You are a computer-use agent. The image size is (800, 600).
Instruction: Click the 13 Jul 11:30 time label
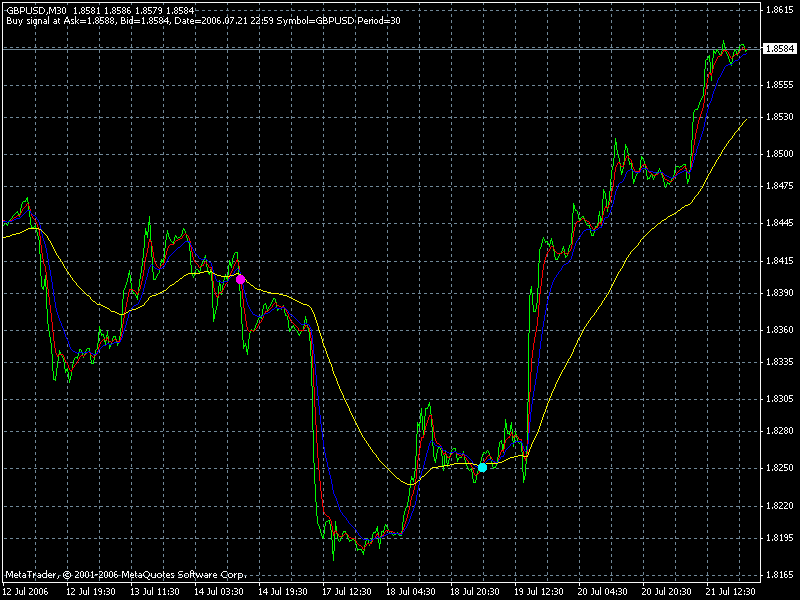coord(155,592)
